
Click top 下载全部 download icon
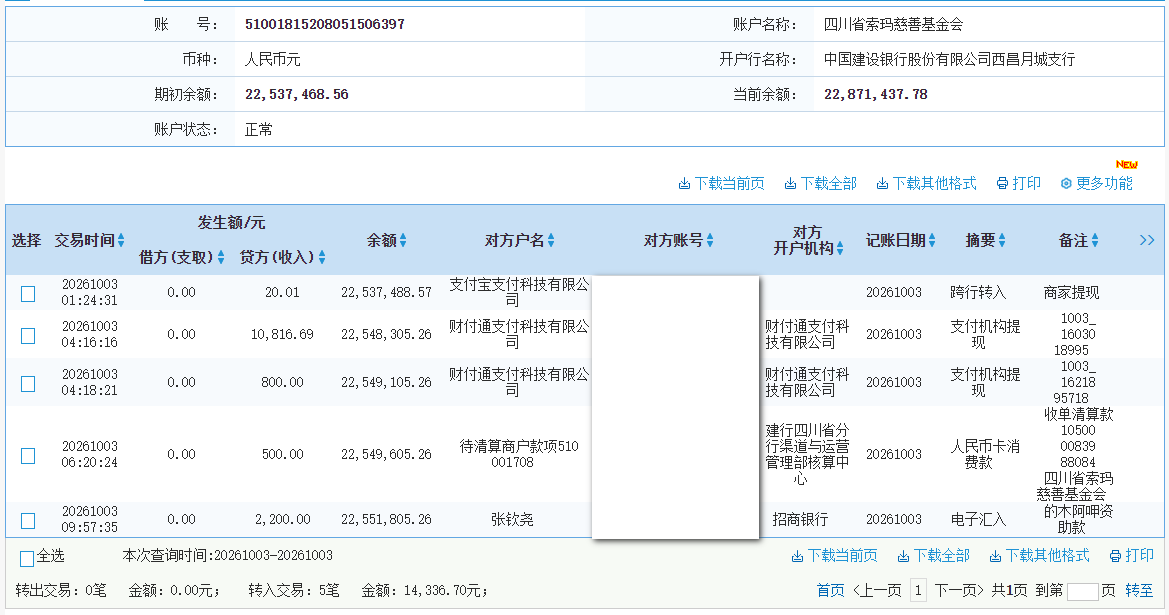coord(790,183)
